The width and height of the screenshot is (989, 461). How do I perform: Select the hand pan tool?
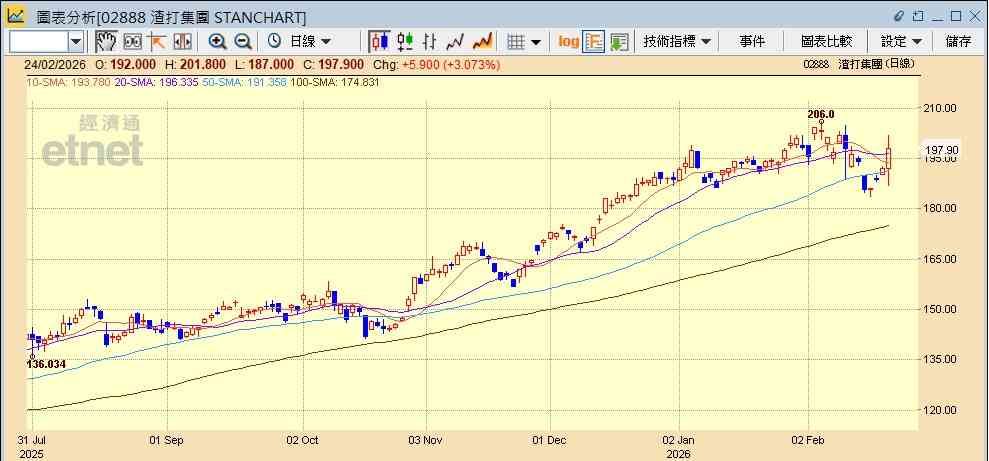click(107, 42)
